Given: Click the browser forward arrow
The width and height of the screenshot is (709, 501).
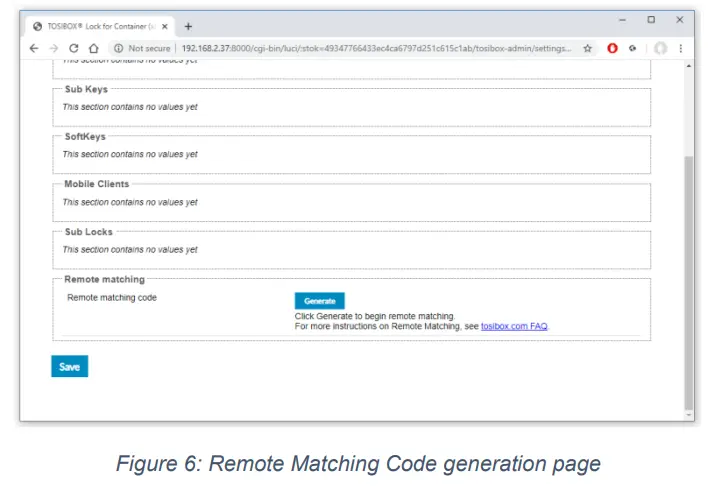Looking at the screenshot, I should click(54, 48).
